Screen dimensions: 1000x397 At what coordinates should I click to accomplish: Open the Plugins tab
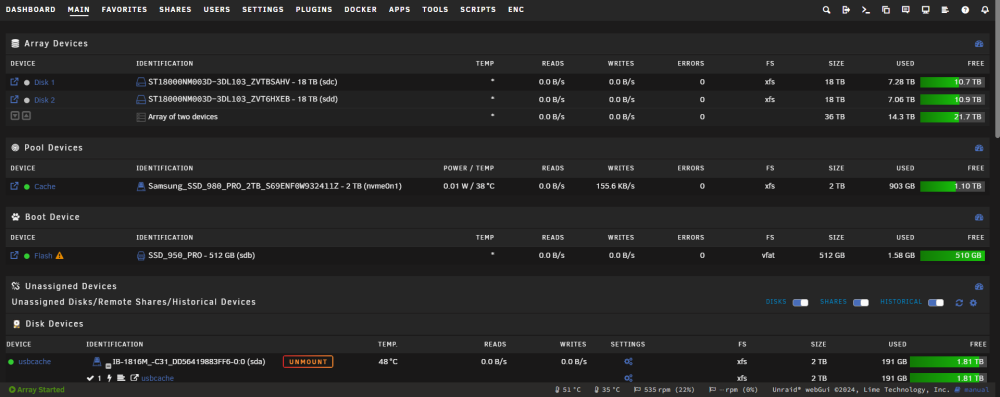click(x=314, y=10)
